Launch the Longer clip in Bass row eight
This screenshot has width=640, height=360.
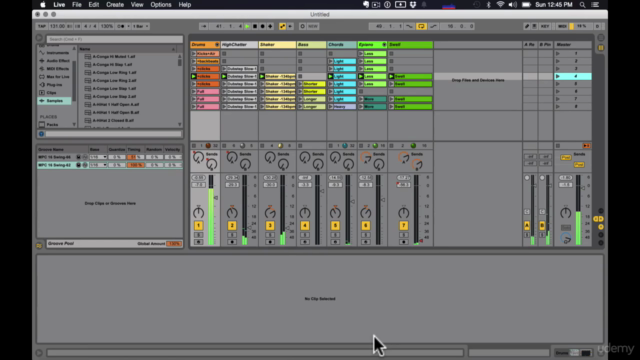tap(300, 107)
